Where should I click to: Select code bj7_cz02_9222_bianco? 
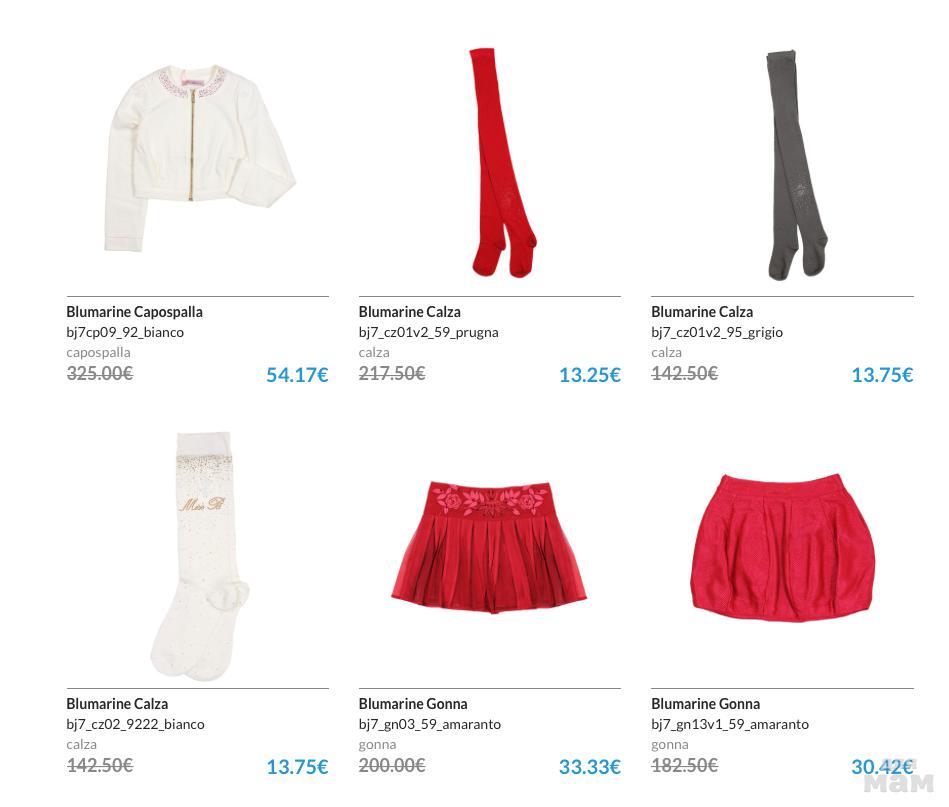pyautogui.click(x=135, y=725)
